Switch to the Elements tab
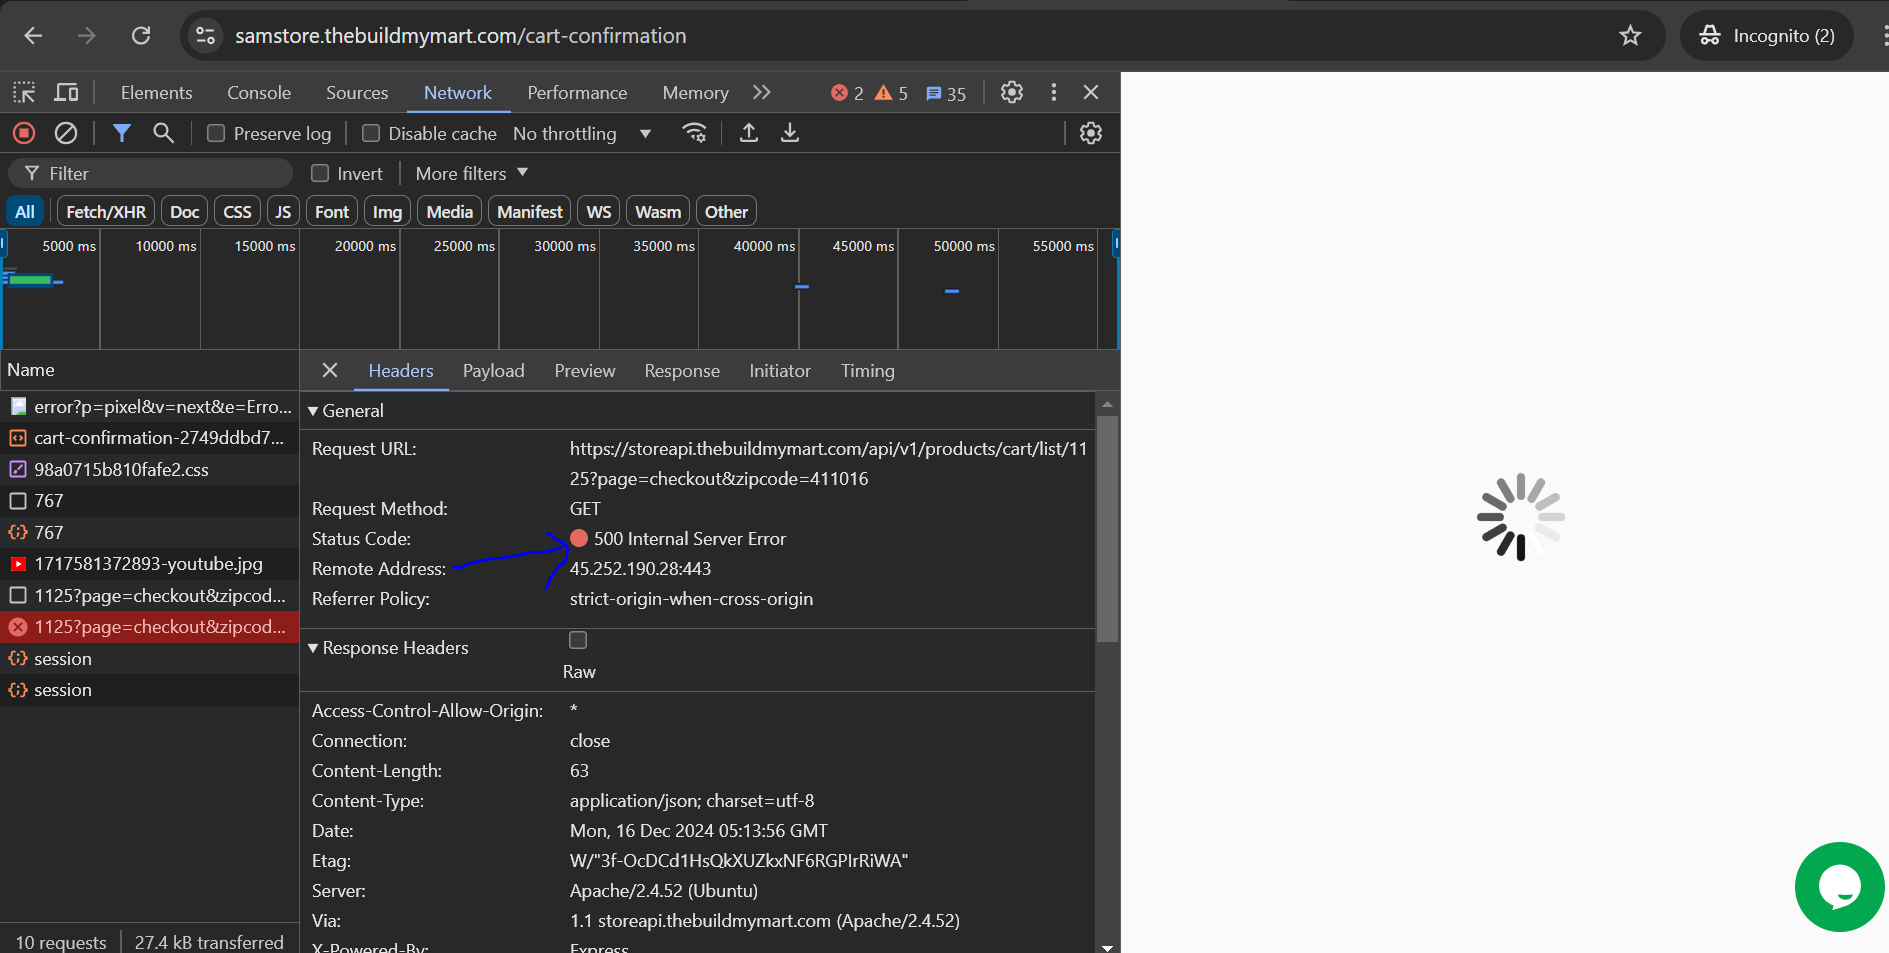This screenshot has height=953, width=1889. 157,92
